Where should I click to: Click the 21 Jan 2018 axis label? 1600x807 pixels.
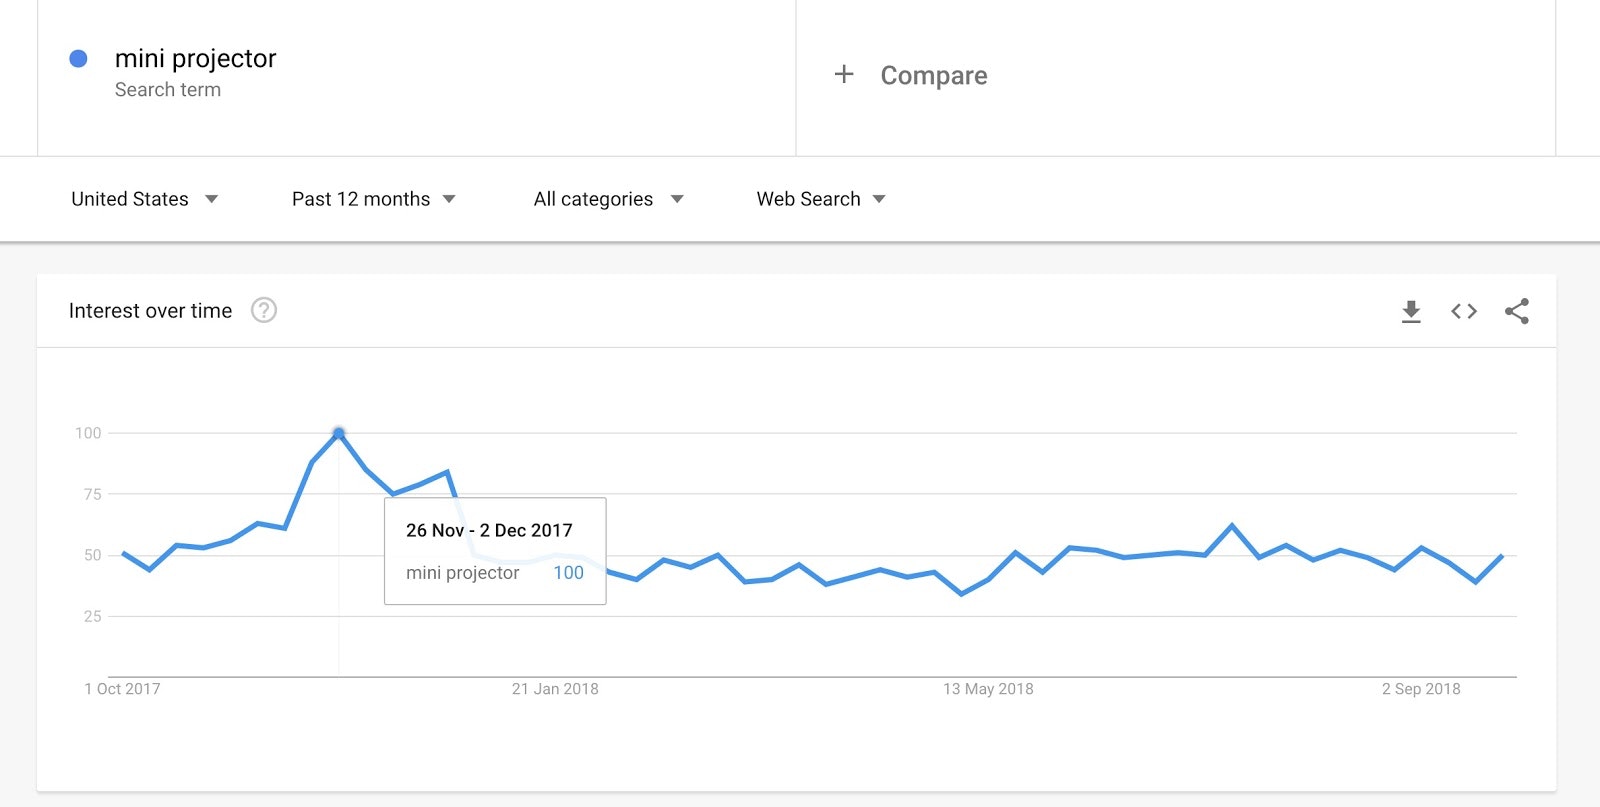555,689
